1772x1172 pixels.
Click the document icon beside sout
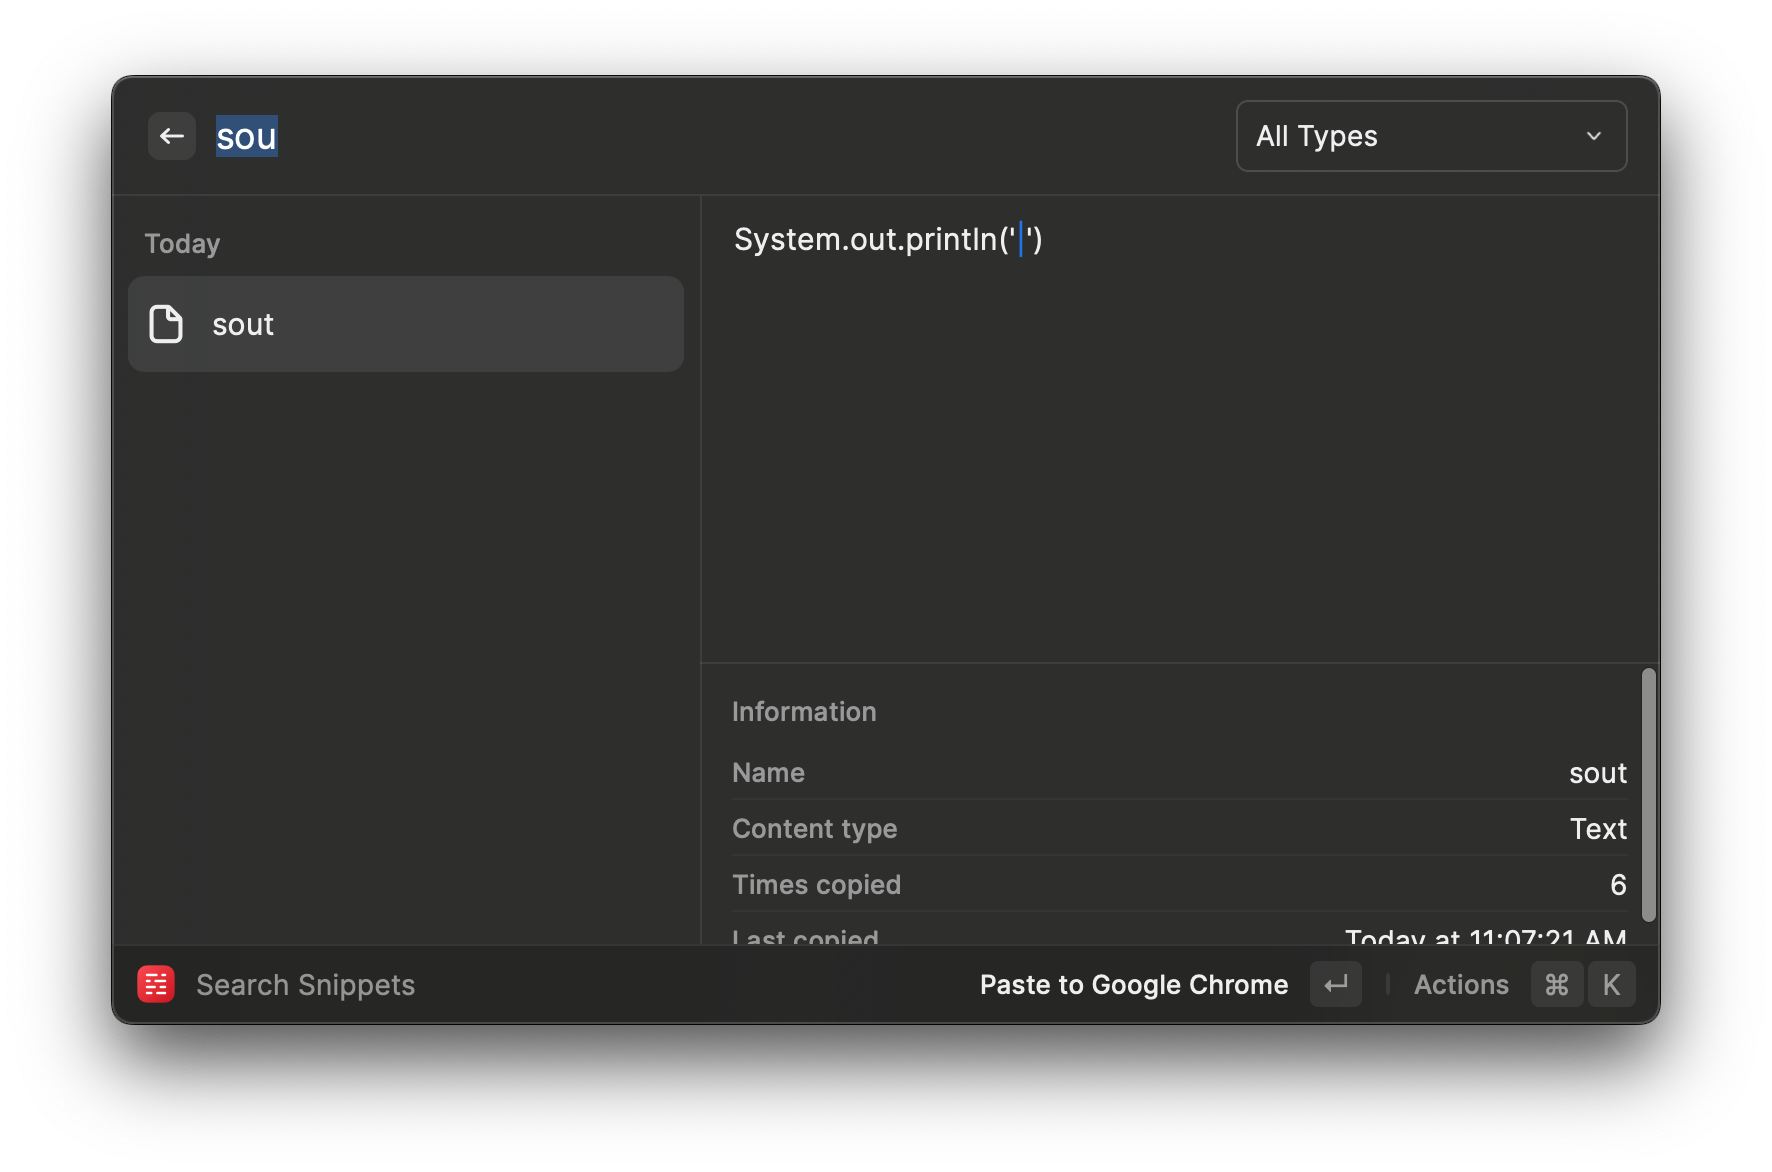tap(166, 324)
